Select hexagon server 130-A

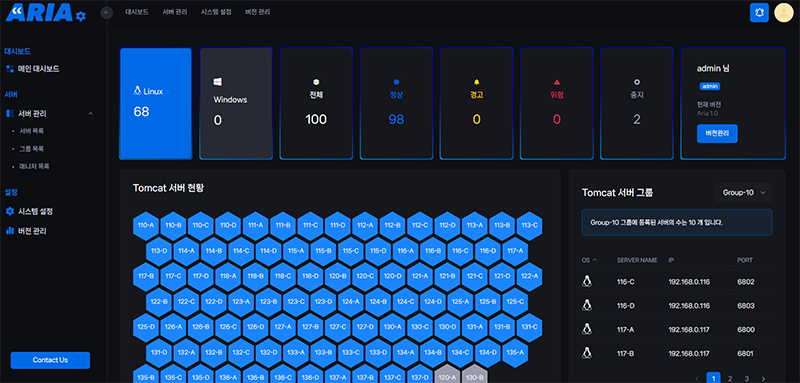point(392,327)
